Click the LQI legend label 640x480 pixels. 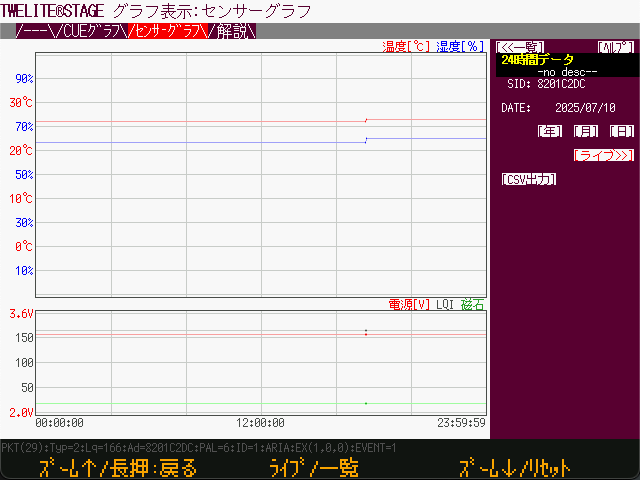point(445,304)
